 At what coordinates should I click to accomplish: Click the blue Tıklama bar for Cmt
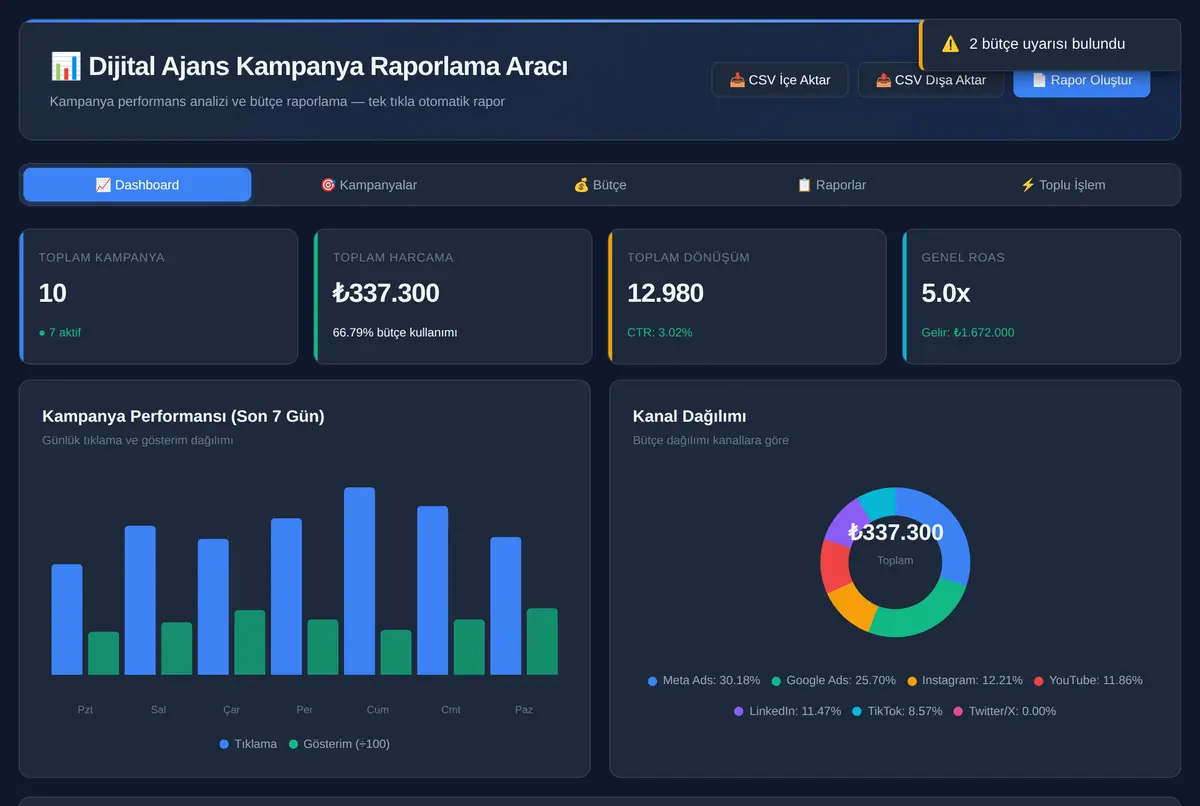pos(432,590)
